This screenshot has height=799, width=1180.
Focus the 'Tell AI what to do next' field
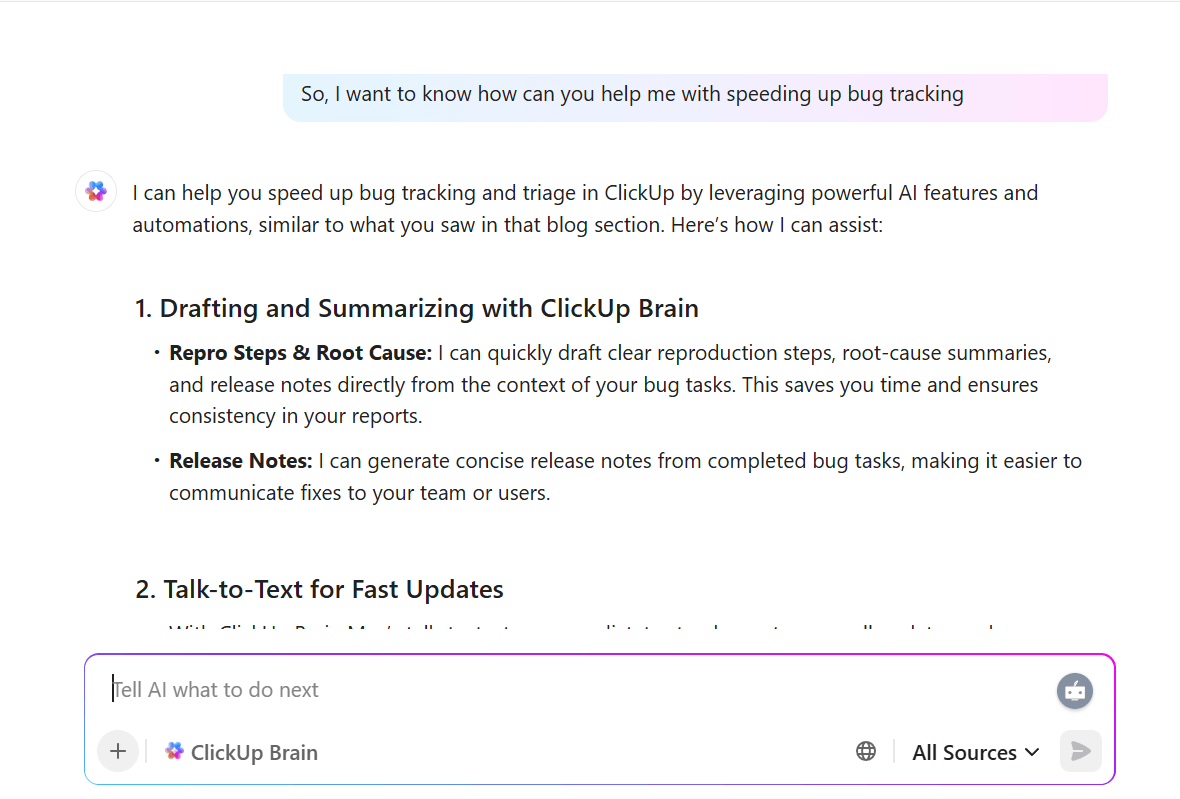(x=400, y=689)
